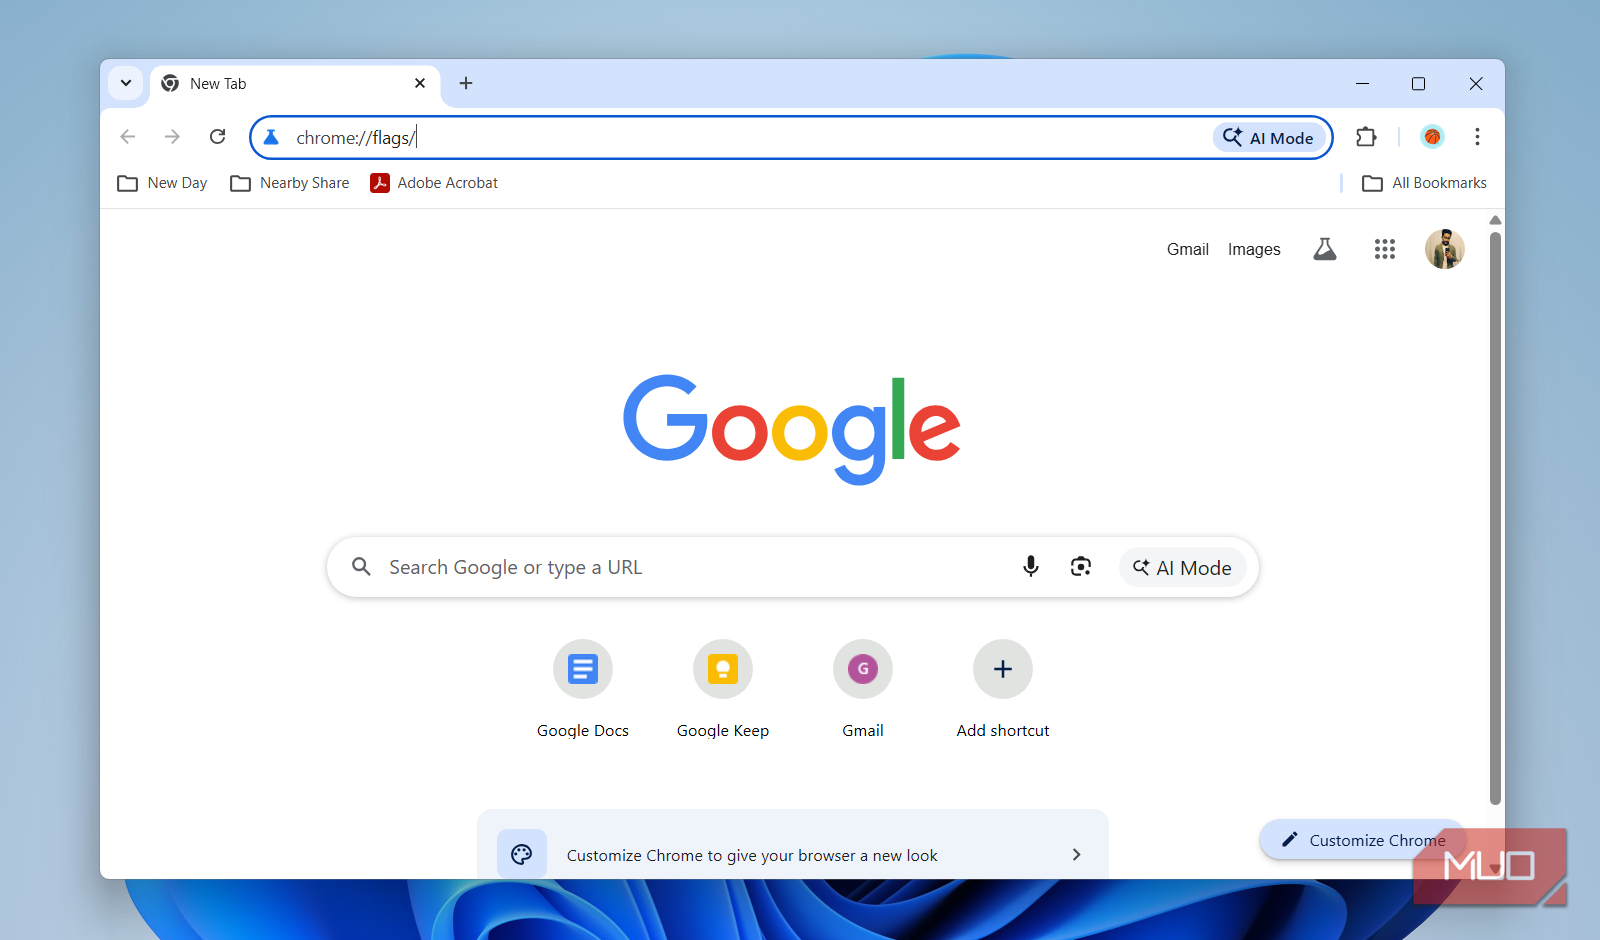Open the Gmail shortcut tile
Viewport: 1600px width, 940px height.
(x=863, y=690)
